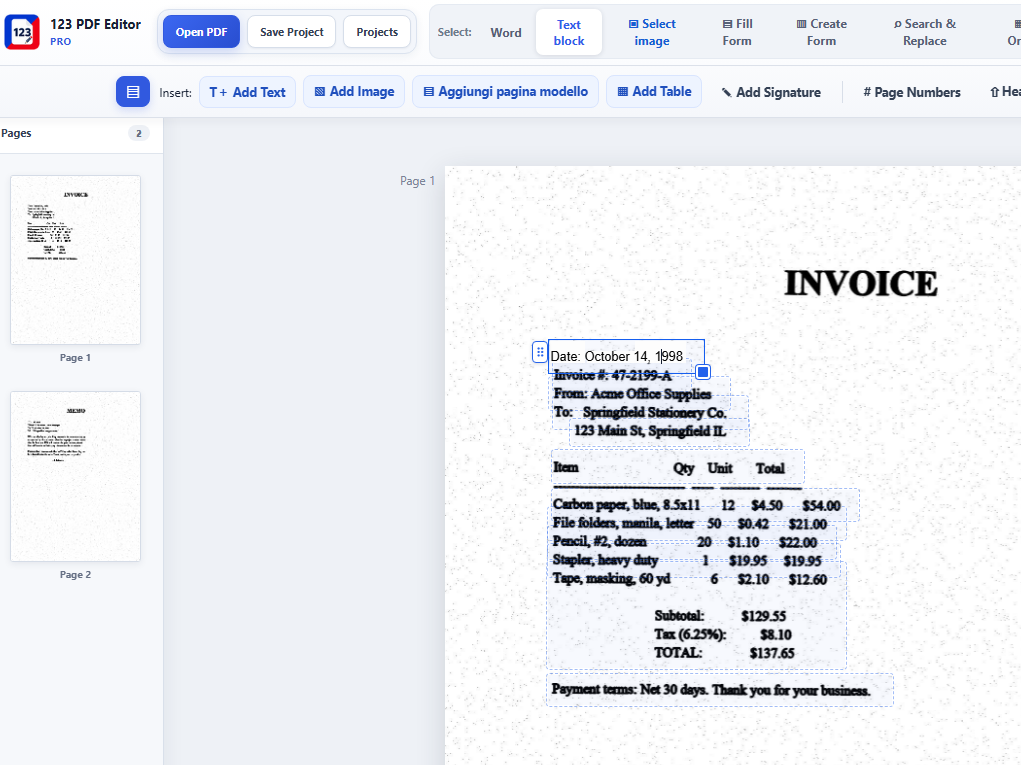Choose the Select image mode

(x=652, y=33)
